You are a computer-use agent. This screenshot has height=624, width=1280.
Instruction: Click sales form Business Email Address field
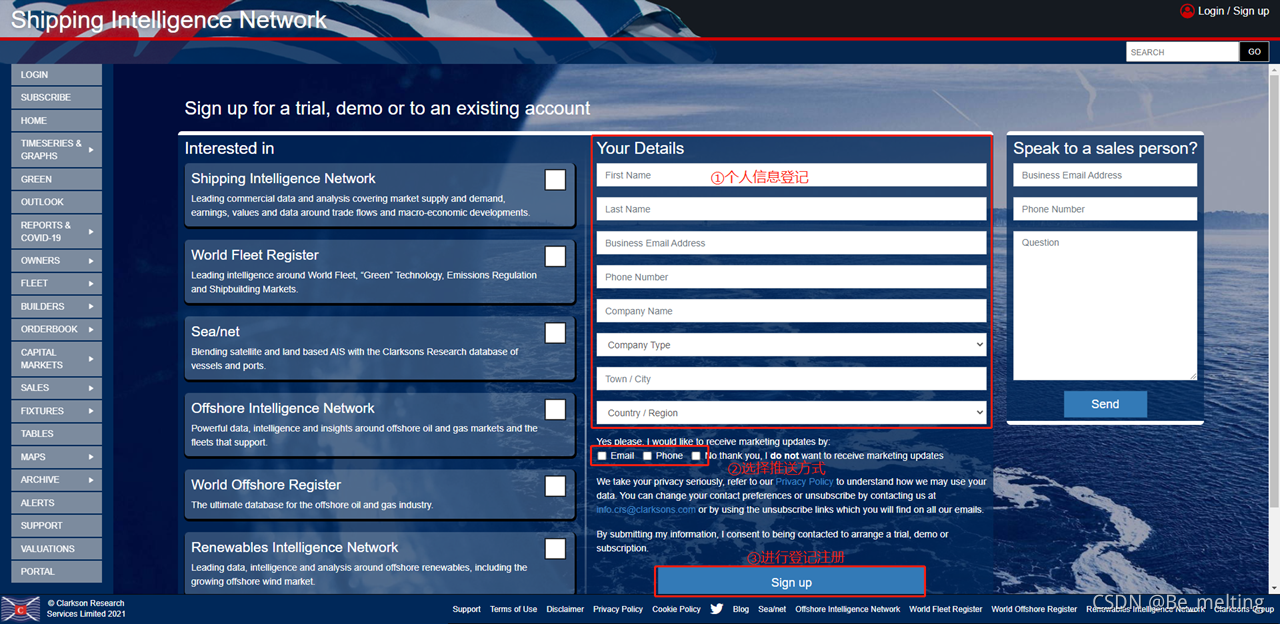[1105, 175]
